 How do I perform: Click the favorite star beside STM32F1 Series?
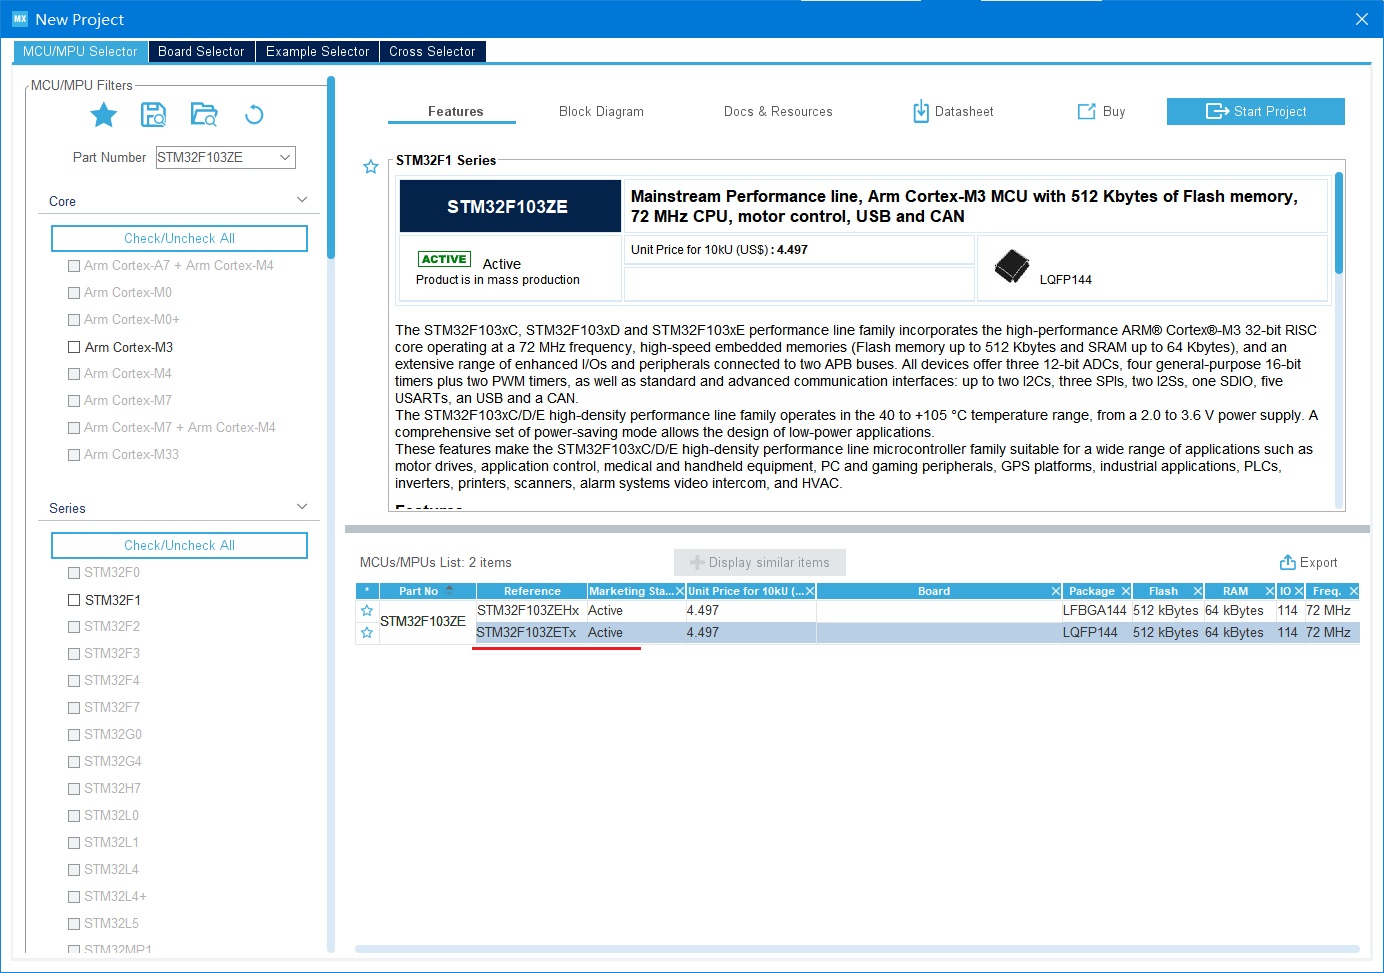click(371, 167)
